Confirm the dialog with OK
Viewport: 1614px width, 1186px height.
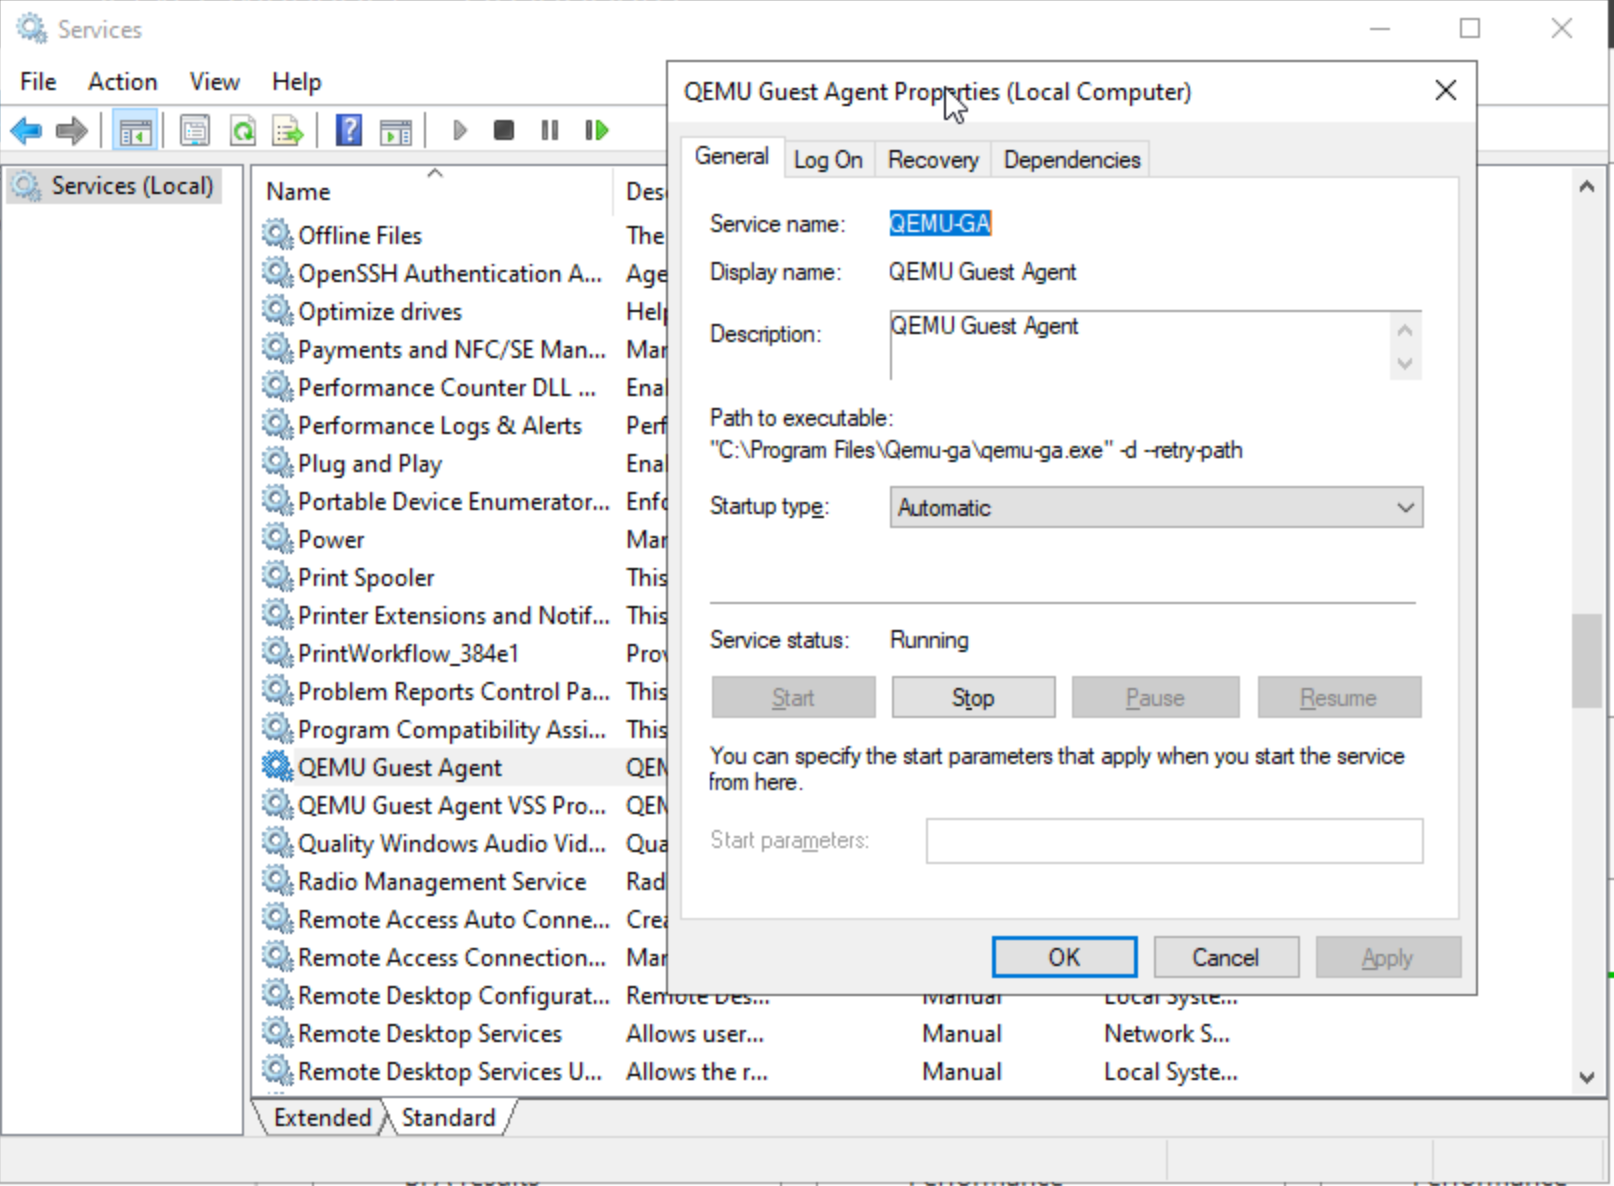coord(1064,957)
